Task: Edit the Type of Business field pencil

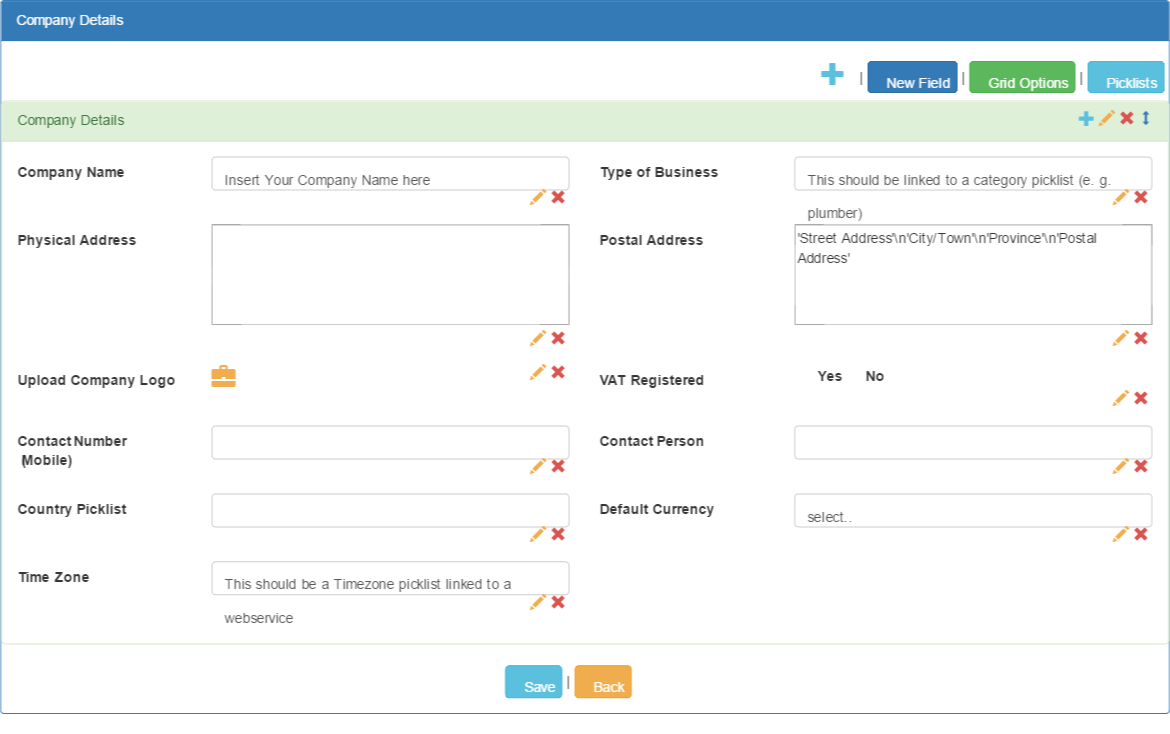Action: pos(1121,197)
